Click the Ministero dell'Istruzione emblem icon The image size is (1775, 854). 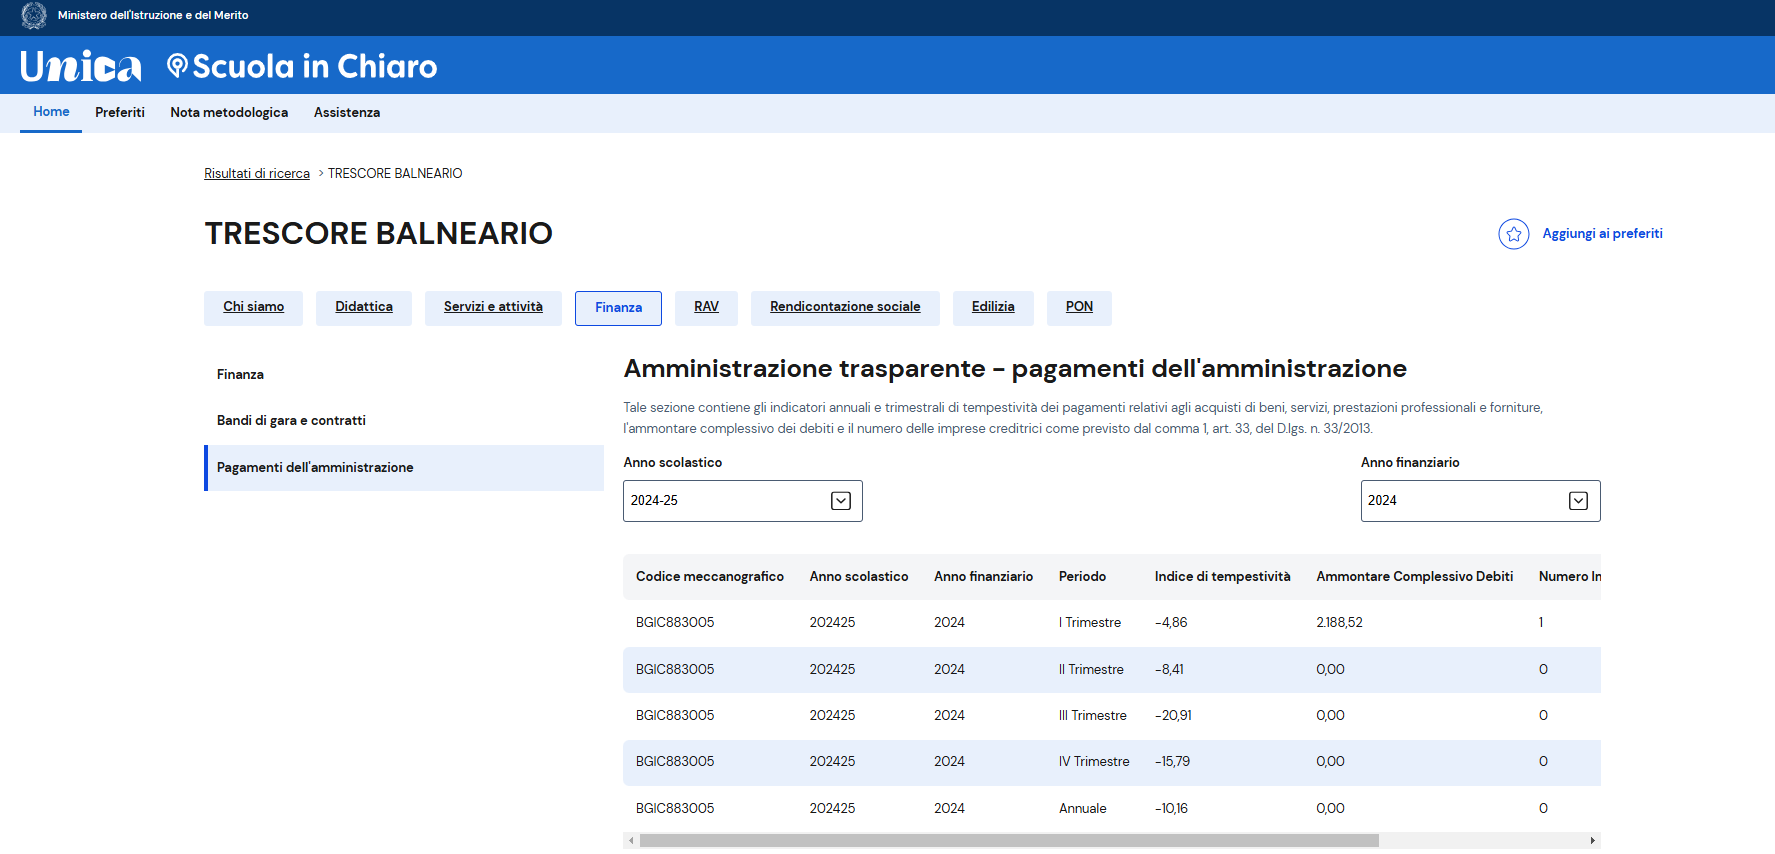[34, 16]
